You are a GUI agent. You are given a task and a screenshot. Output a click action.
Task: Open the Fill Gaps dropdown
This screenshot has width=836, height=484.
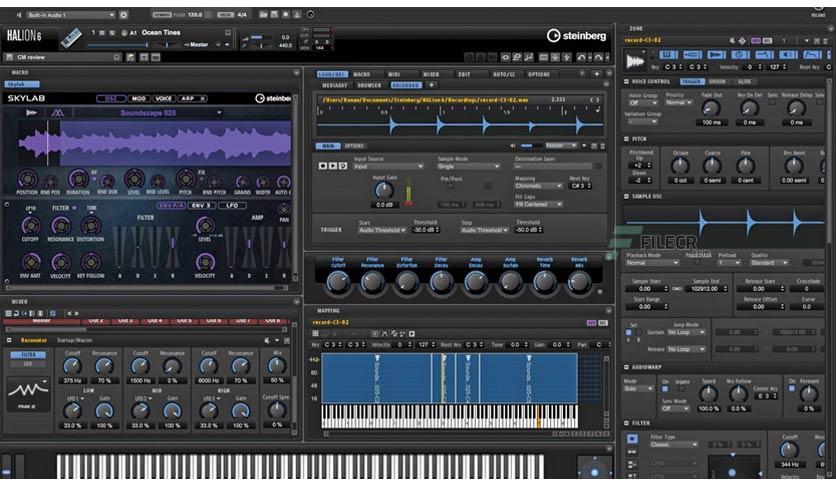pyautogui.click(x=538, y=205)
